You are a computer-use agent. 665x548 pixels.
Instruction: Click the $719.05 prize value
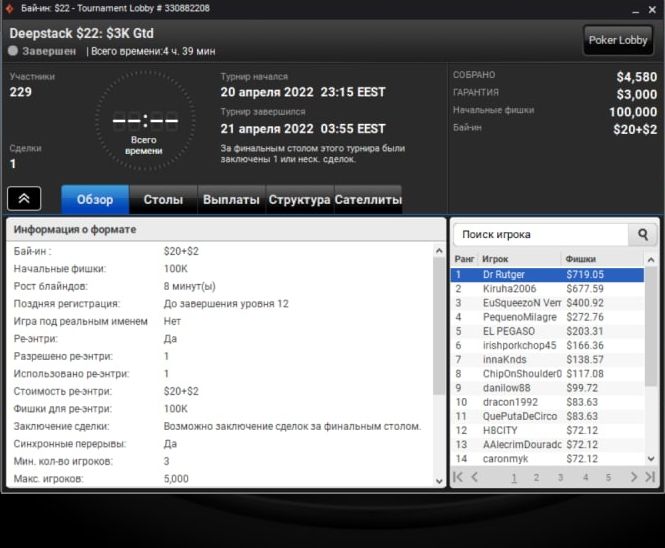pyautogui.click(x=585, y=274)
